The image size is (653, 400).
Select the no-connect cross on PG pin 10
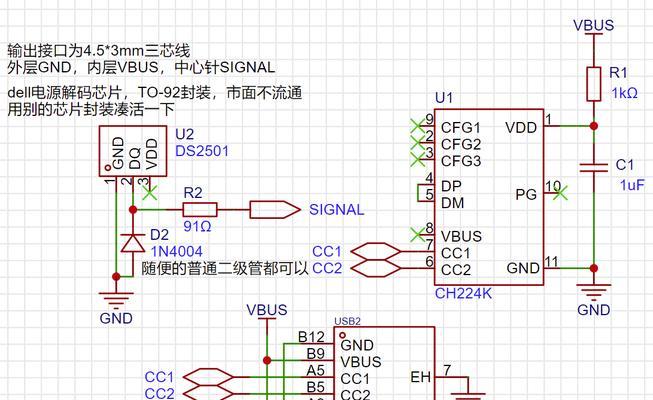pyautogui.click(x=560, y=193)
